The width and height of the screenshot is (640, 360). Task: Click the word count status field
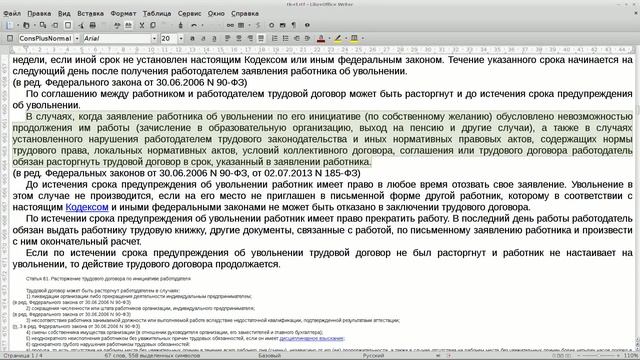(152, 356)
